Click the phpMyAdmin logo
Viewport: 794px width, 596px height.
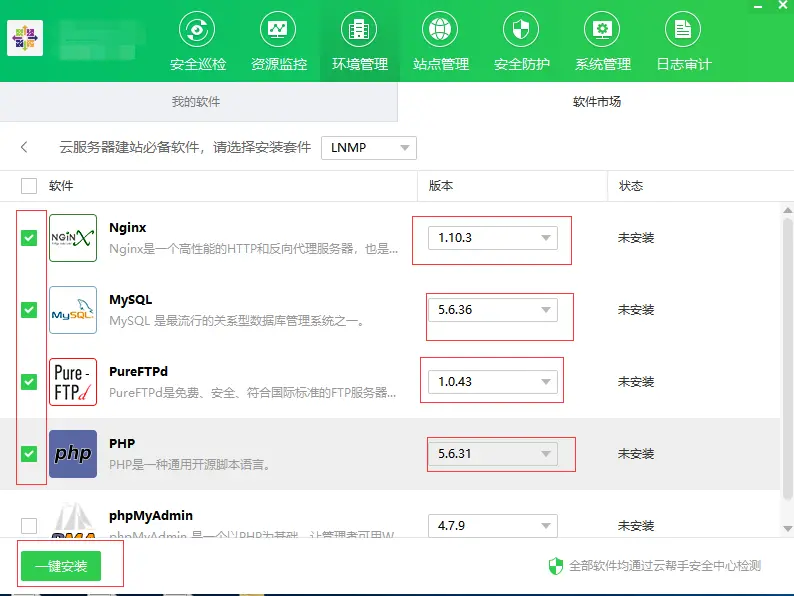pos(73,520)
